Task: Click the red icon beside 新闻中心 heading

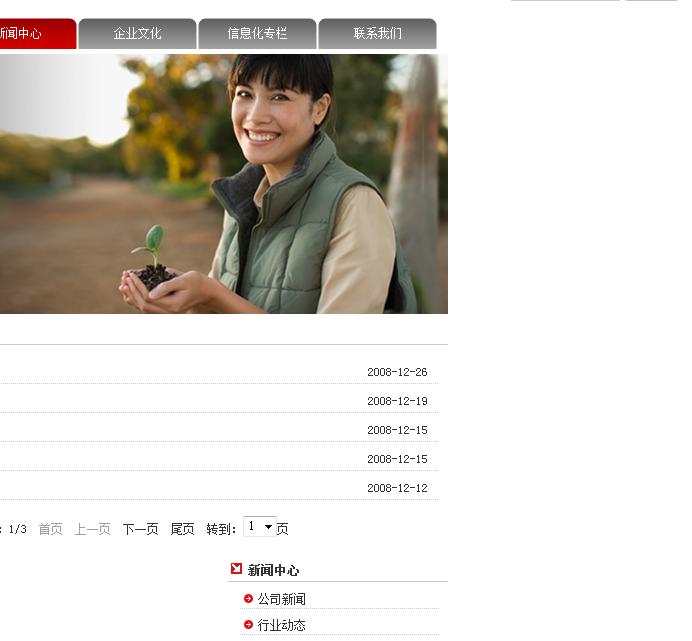Action: point(236,569)
